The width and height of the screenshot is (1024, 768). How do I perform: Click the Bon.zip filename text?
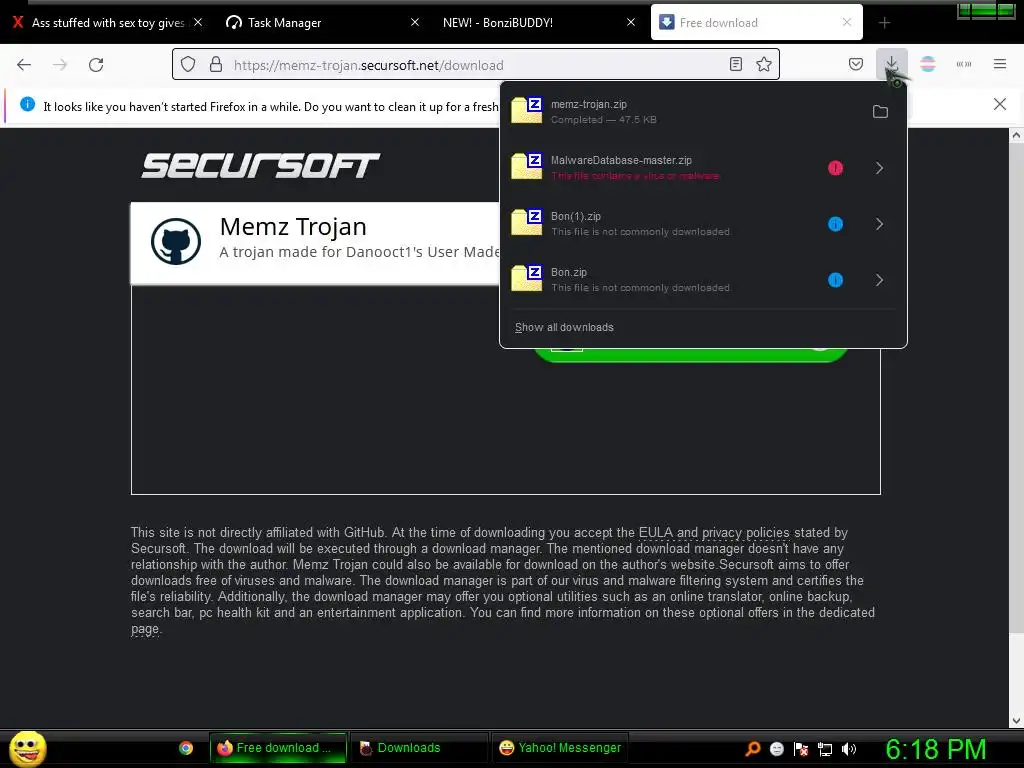point(569,272)
